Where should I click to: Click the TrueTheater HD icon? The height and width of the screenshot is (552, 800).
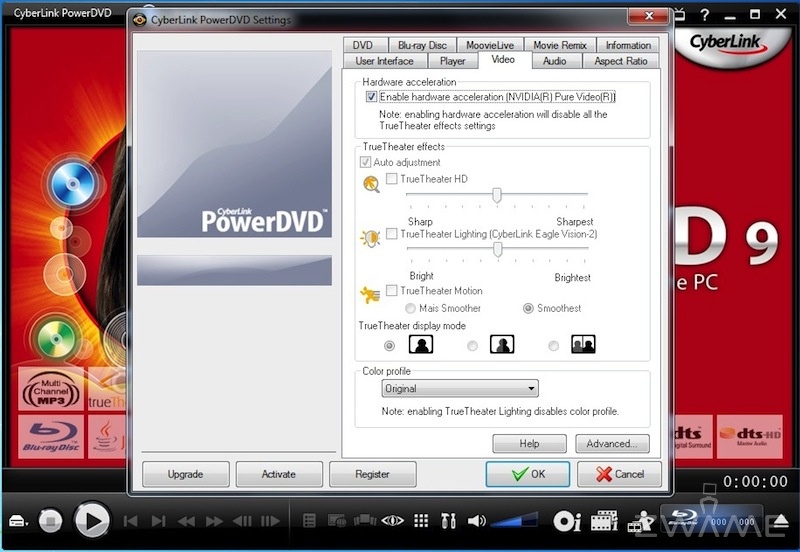(371, 184)
